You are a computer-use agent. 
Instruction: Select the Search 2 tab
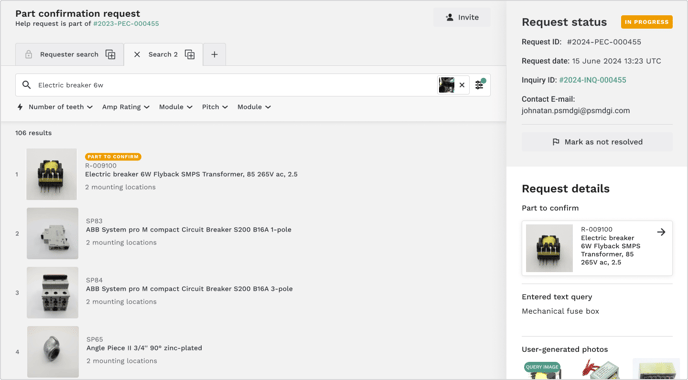pos(163,54)
